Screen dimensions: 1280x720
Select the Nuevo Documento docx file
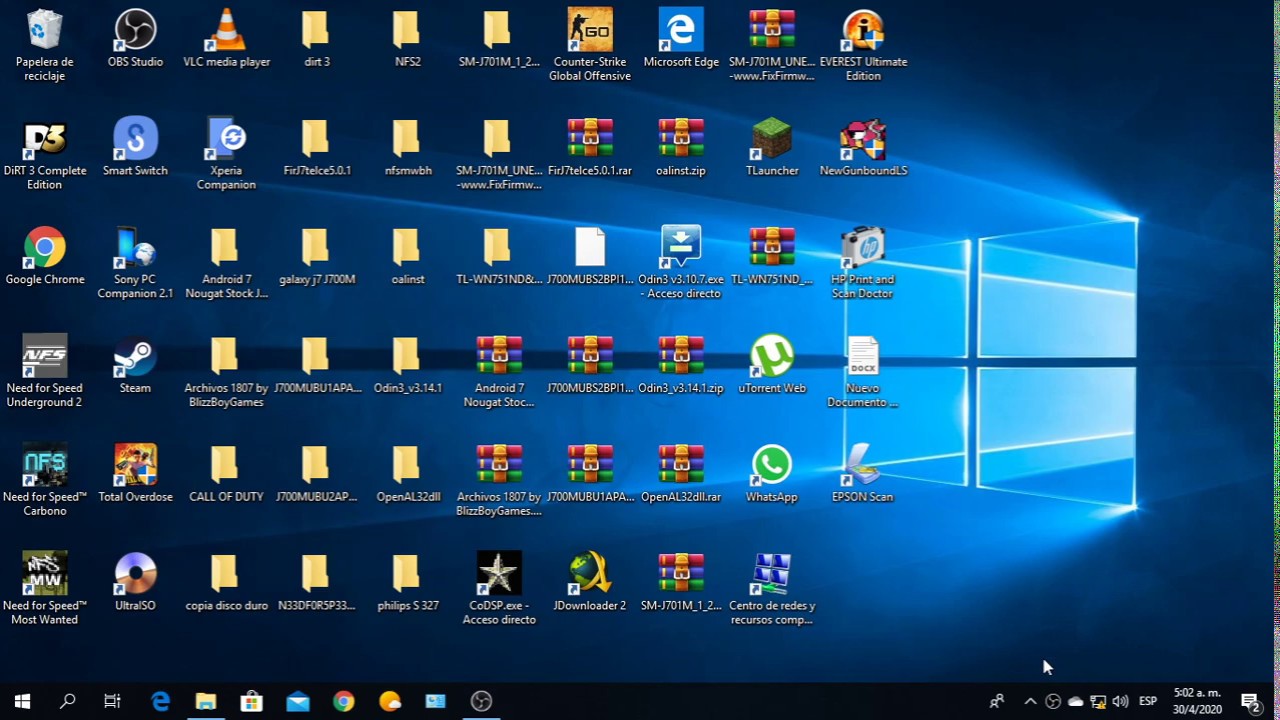[863, 372]
